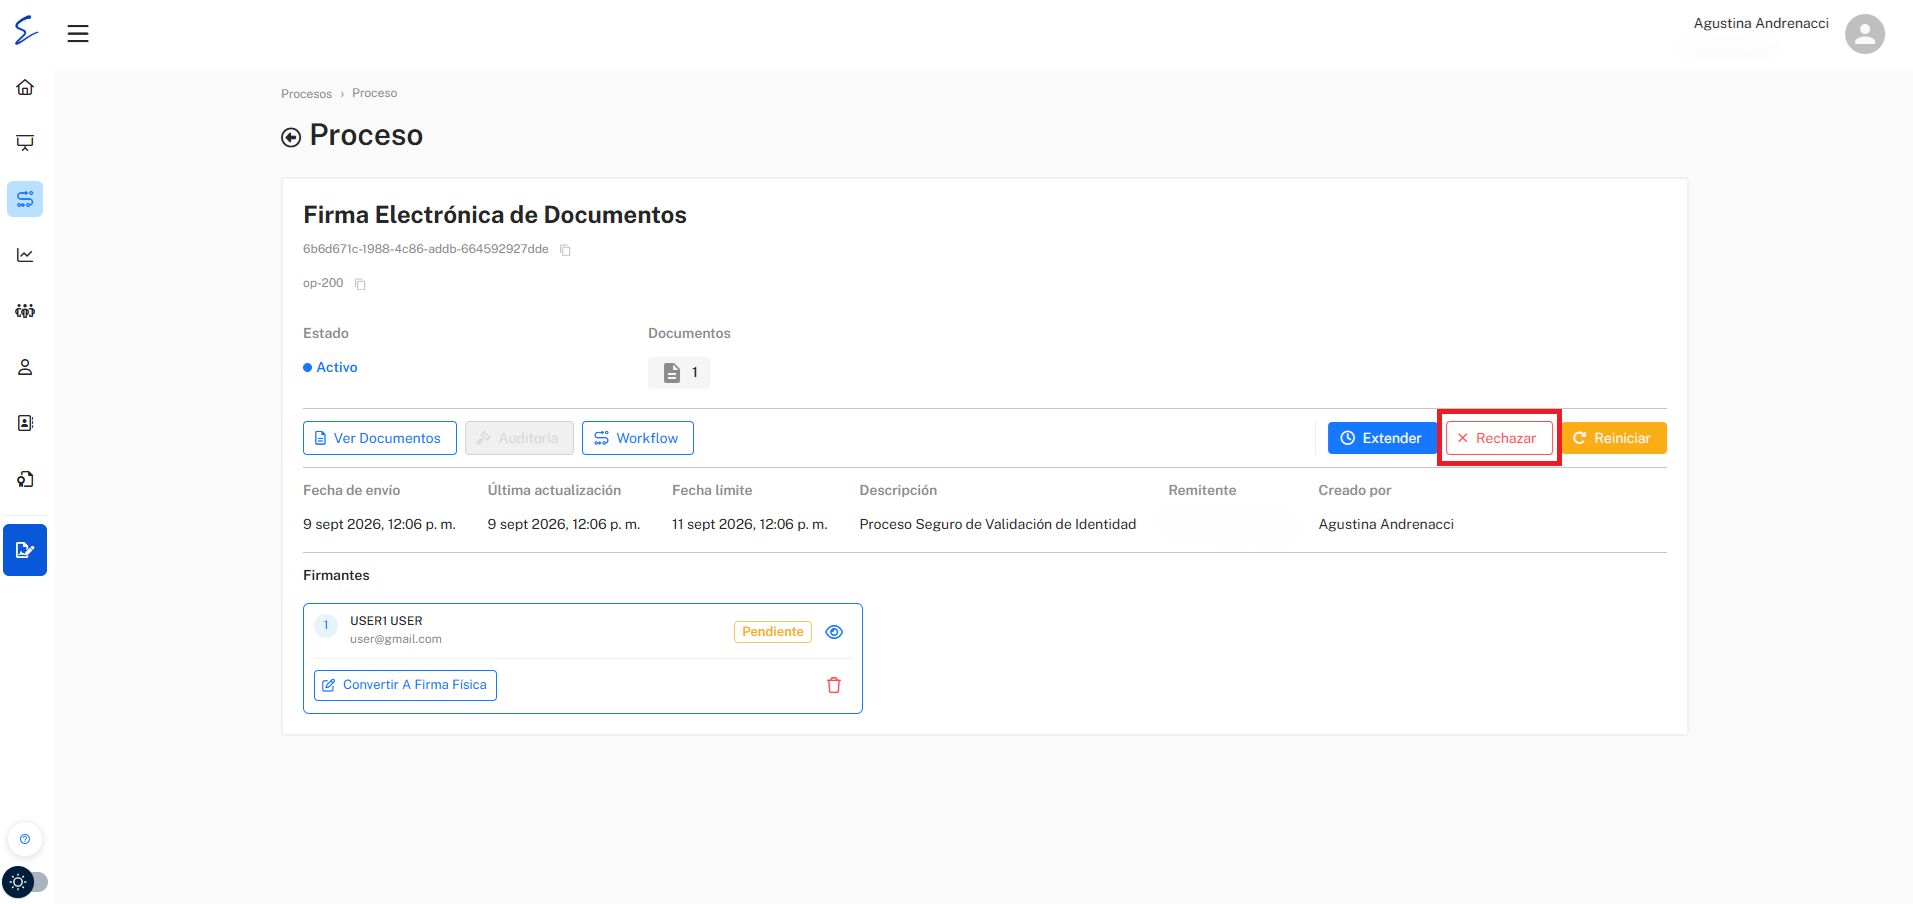This screenshot has height=904, width=1913.
Task: Click the app logo at top left
Action: [26, 31]
